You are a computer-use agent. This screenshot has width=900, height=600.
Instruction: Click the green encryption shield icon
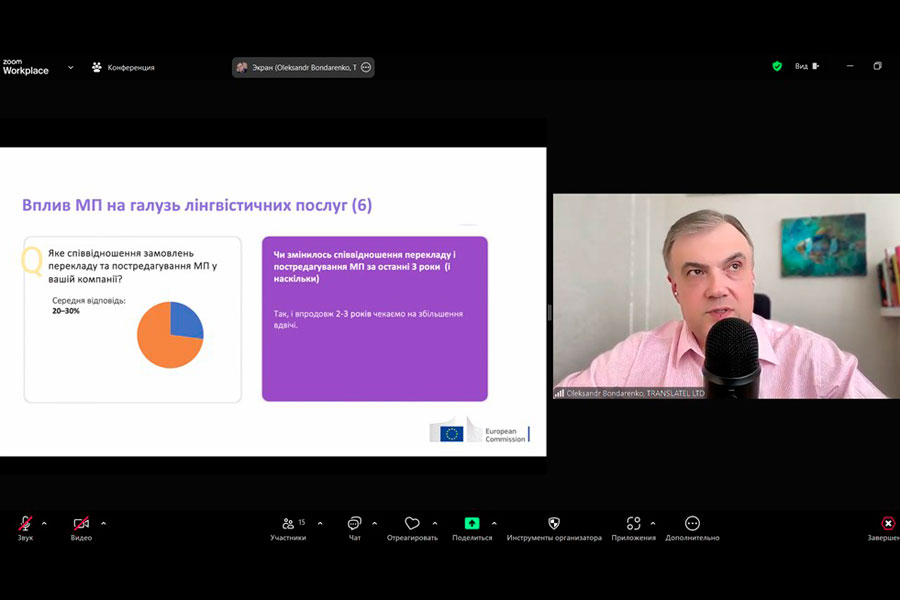777,67
